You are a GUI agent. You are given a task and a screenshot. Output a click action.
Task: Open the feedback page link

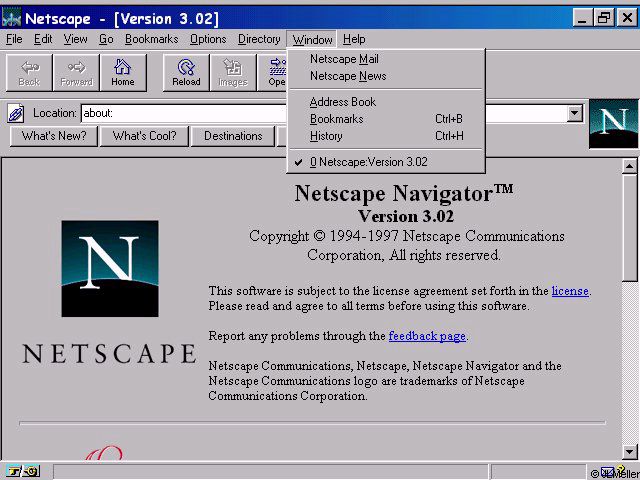pos(427,336)
